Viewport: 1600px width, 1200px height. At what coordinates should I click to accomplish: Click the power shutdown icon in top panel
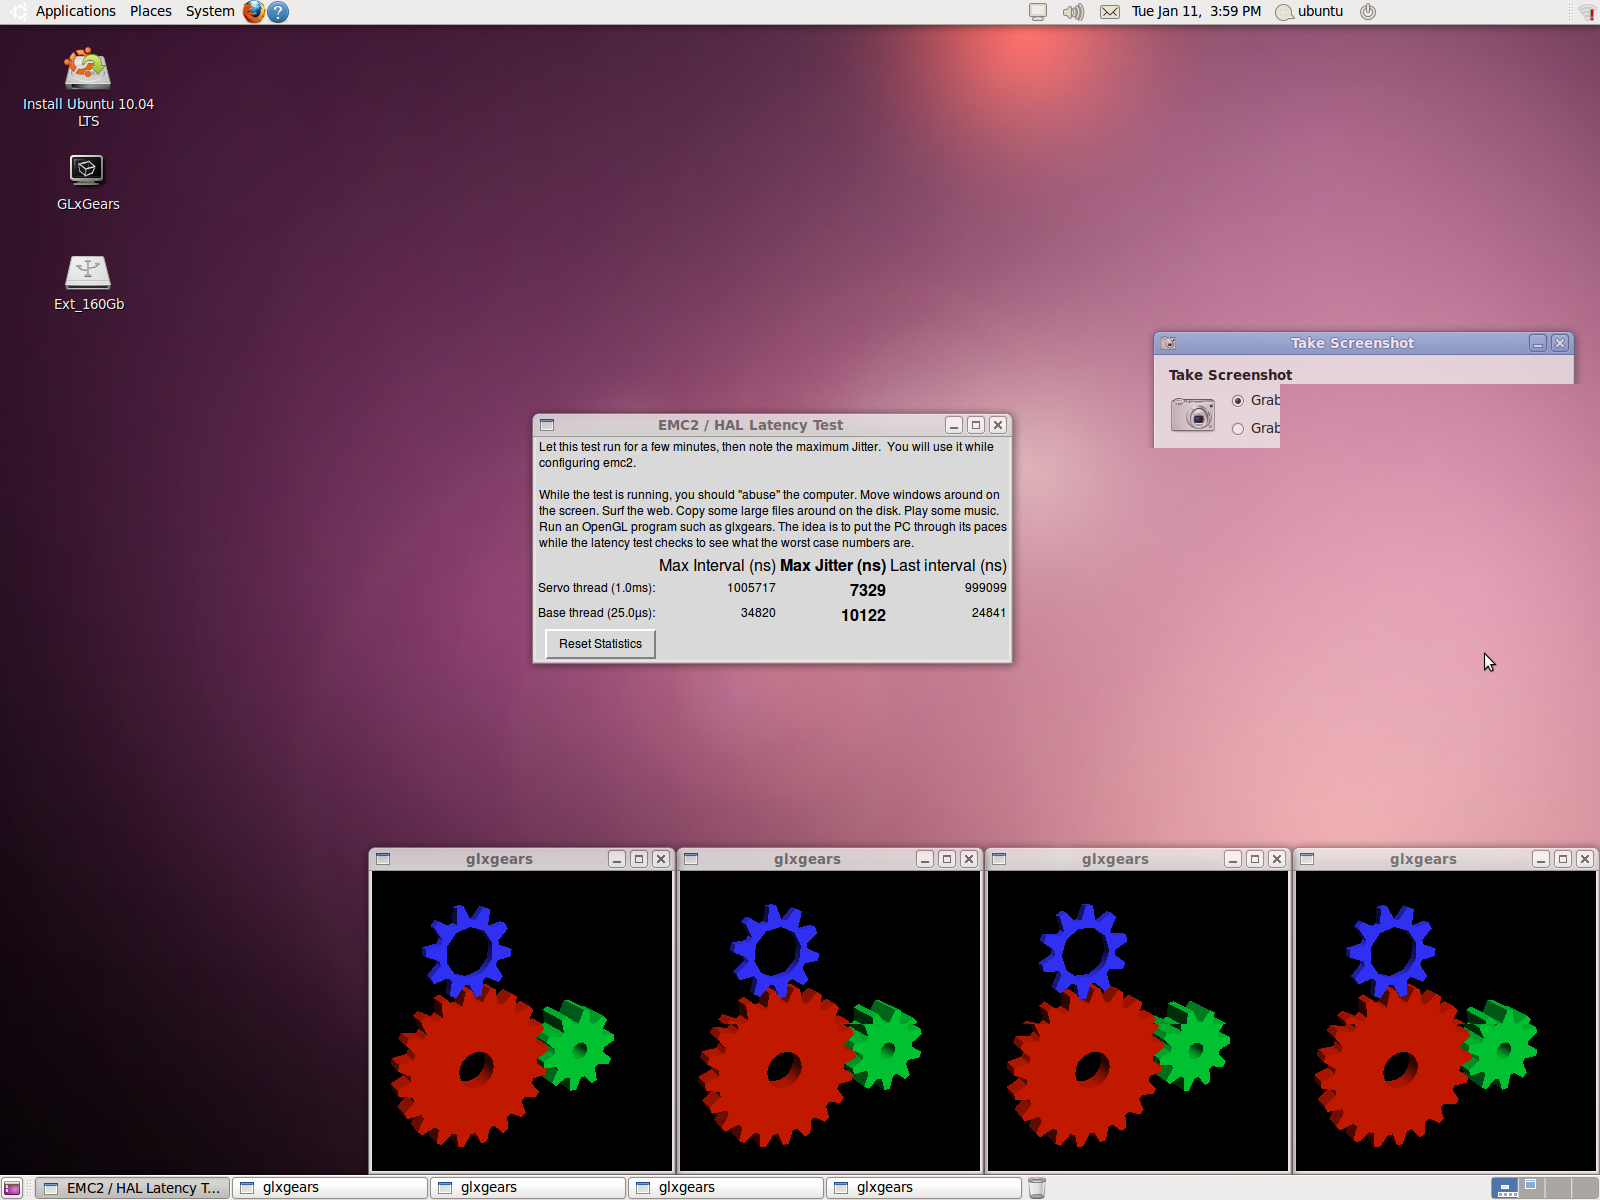(1368, 12)
